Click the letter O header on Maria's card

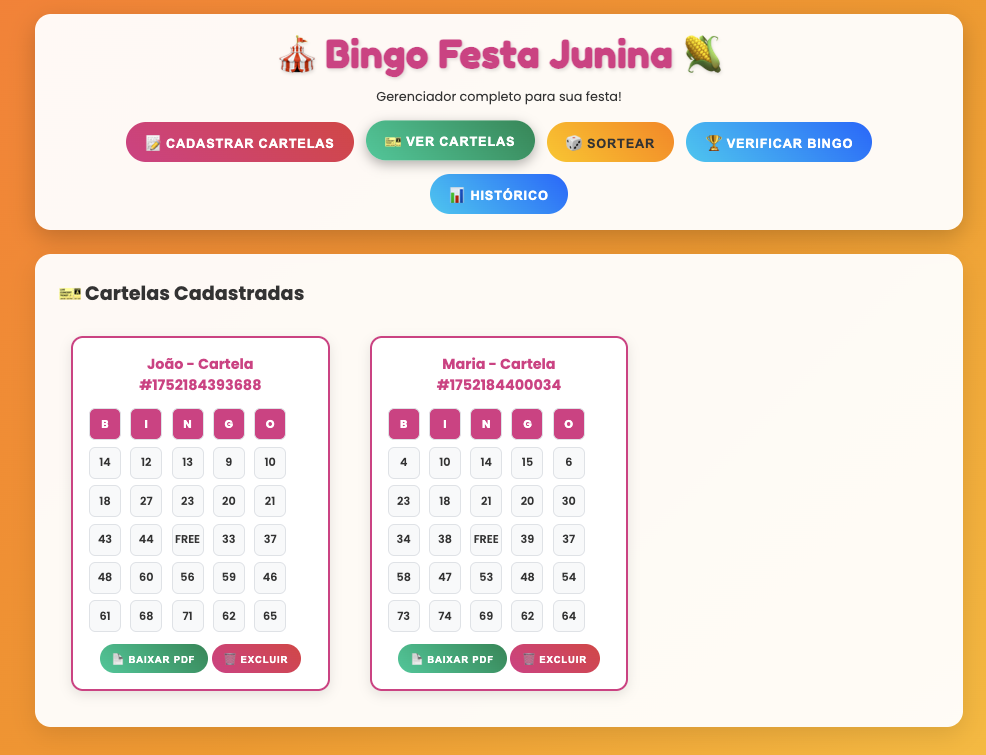[568, 424]
